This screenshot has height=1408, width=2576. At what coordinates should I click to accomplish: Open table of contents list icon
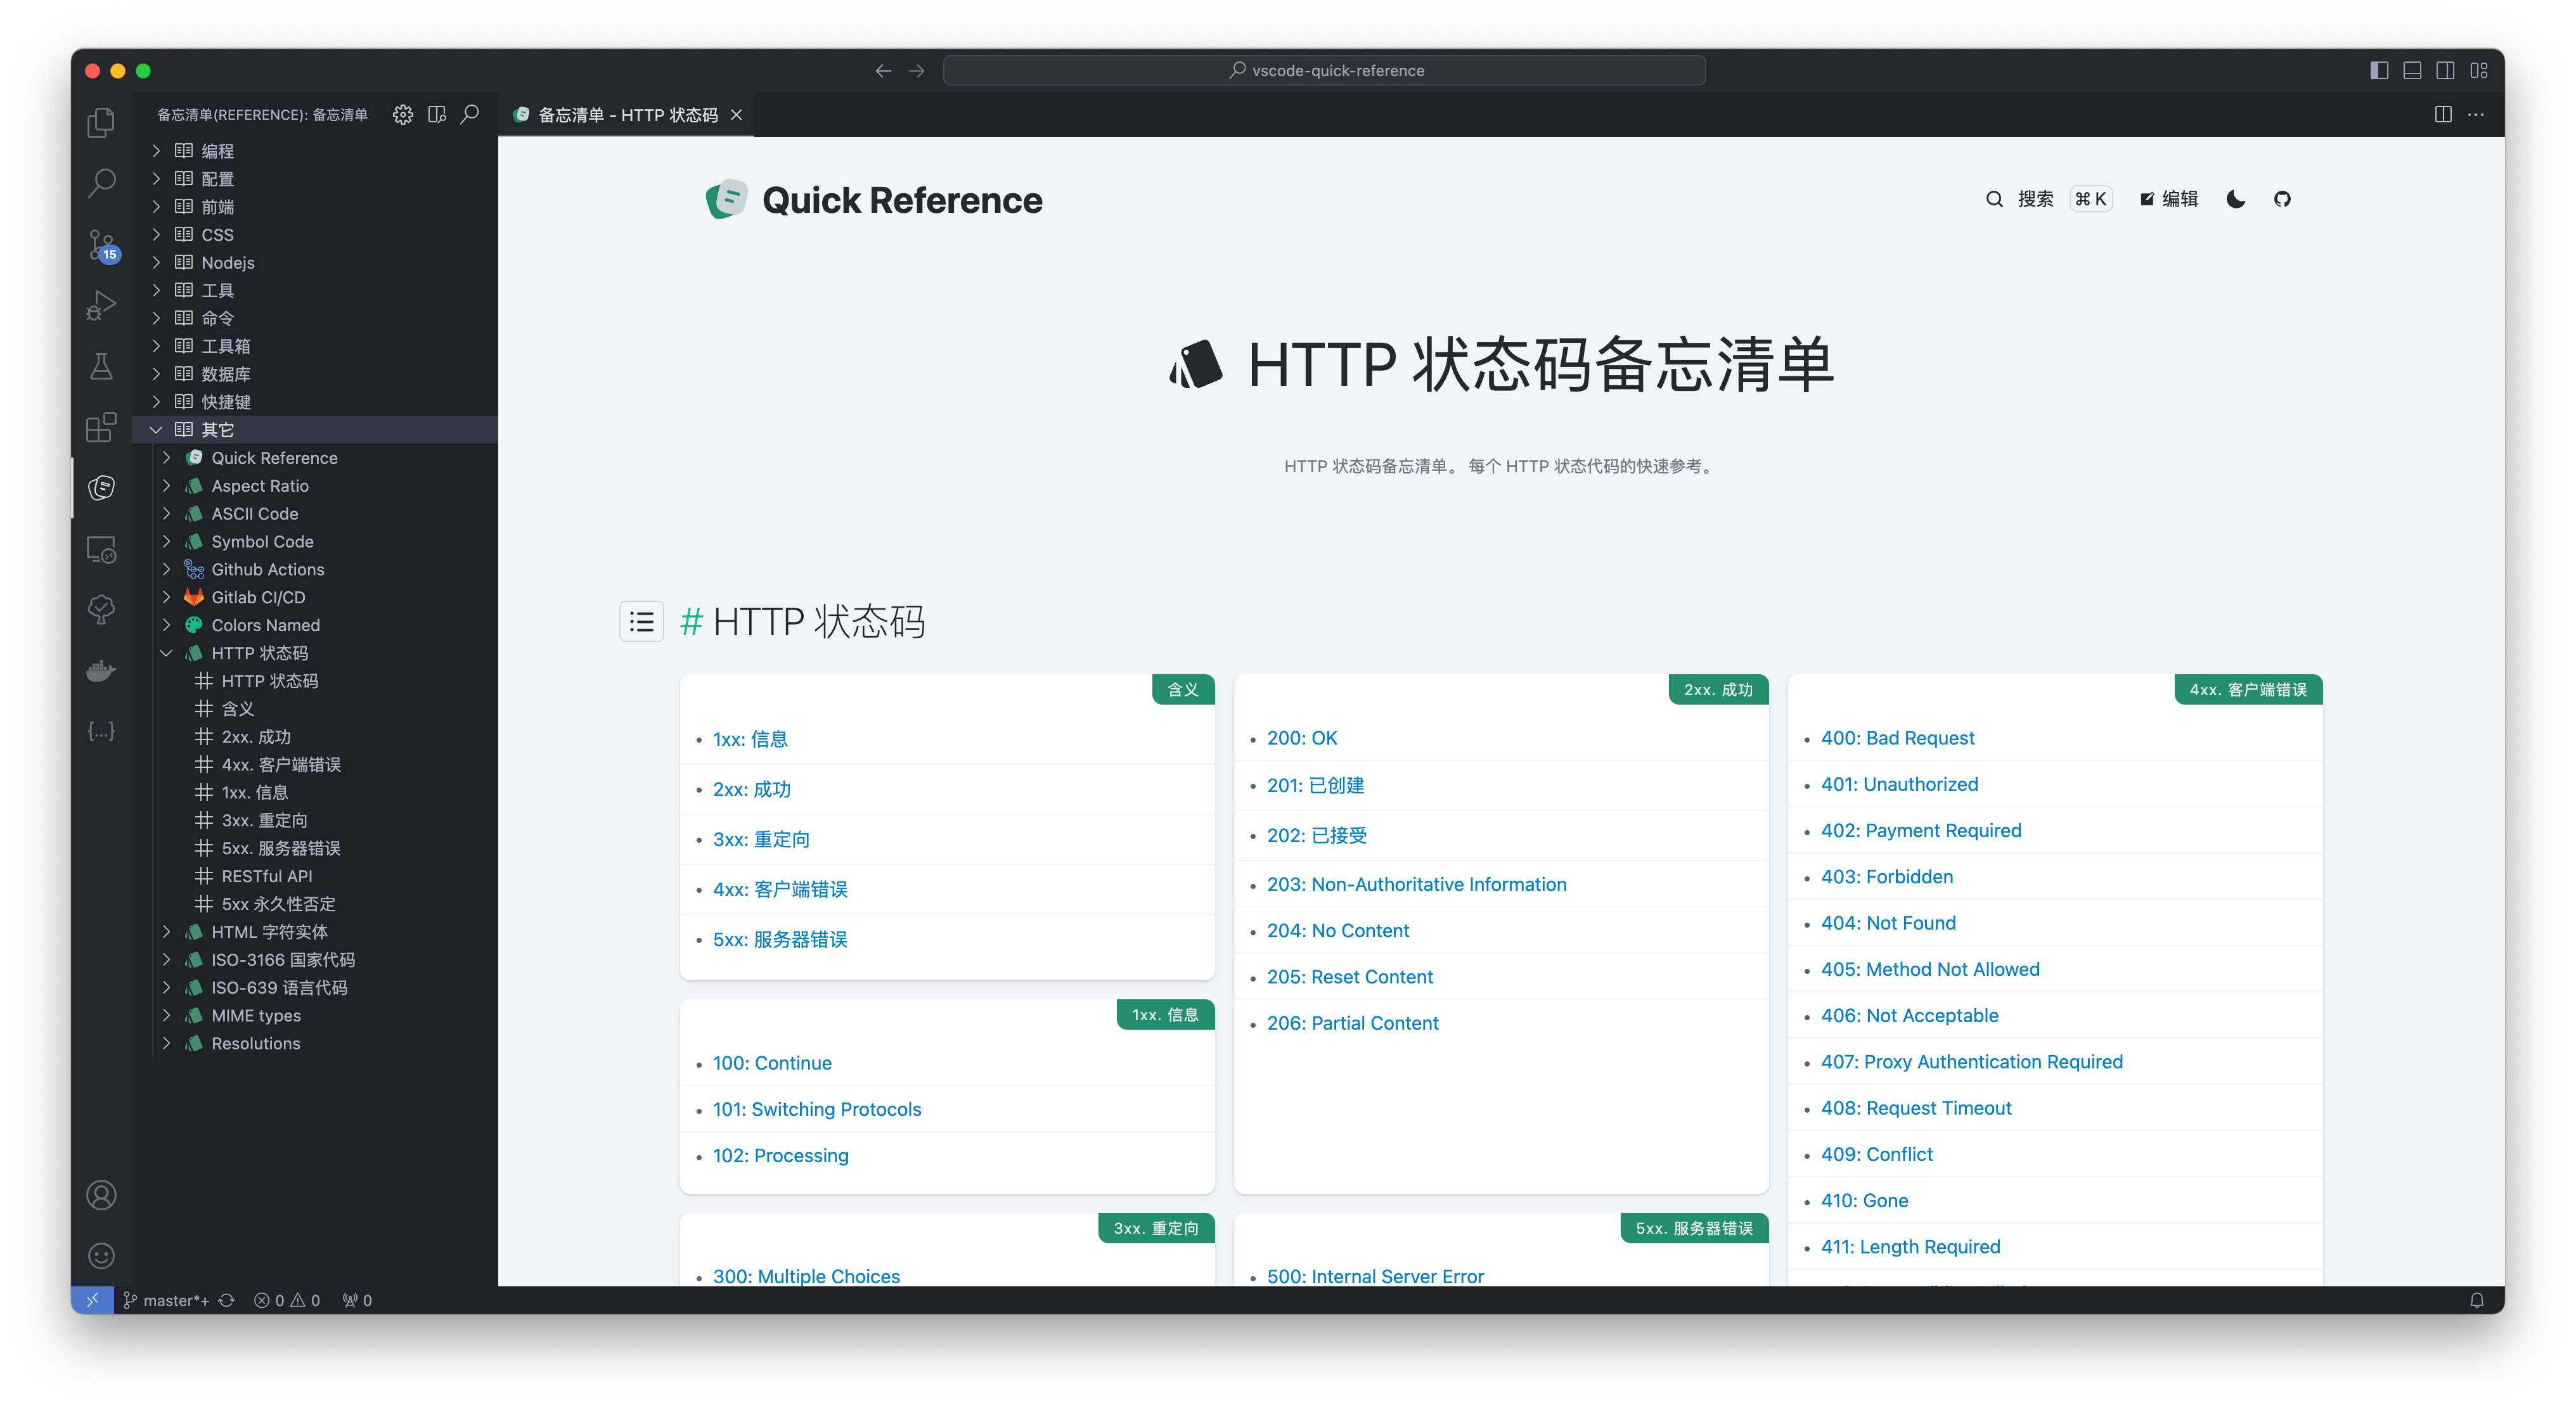point(641,622)
